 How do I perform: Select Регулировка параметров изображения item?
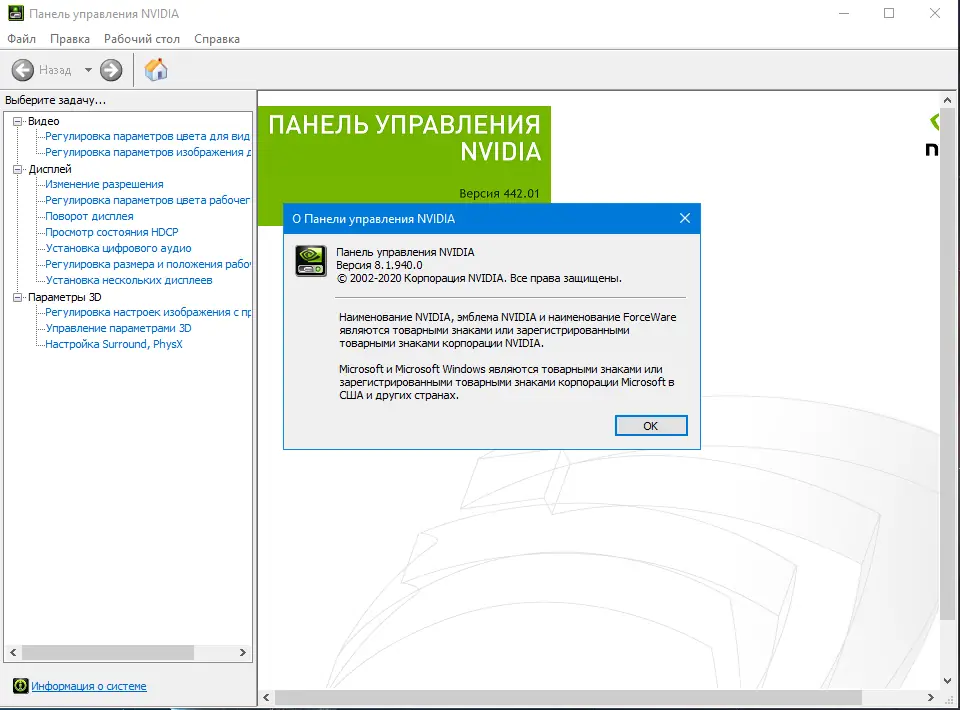(x=148, y=152)
